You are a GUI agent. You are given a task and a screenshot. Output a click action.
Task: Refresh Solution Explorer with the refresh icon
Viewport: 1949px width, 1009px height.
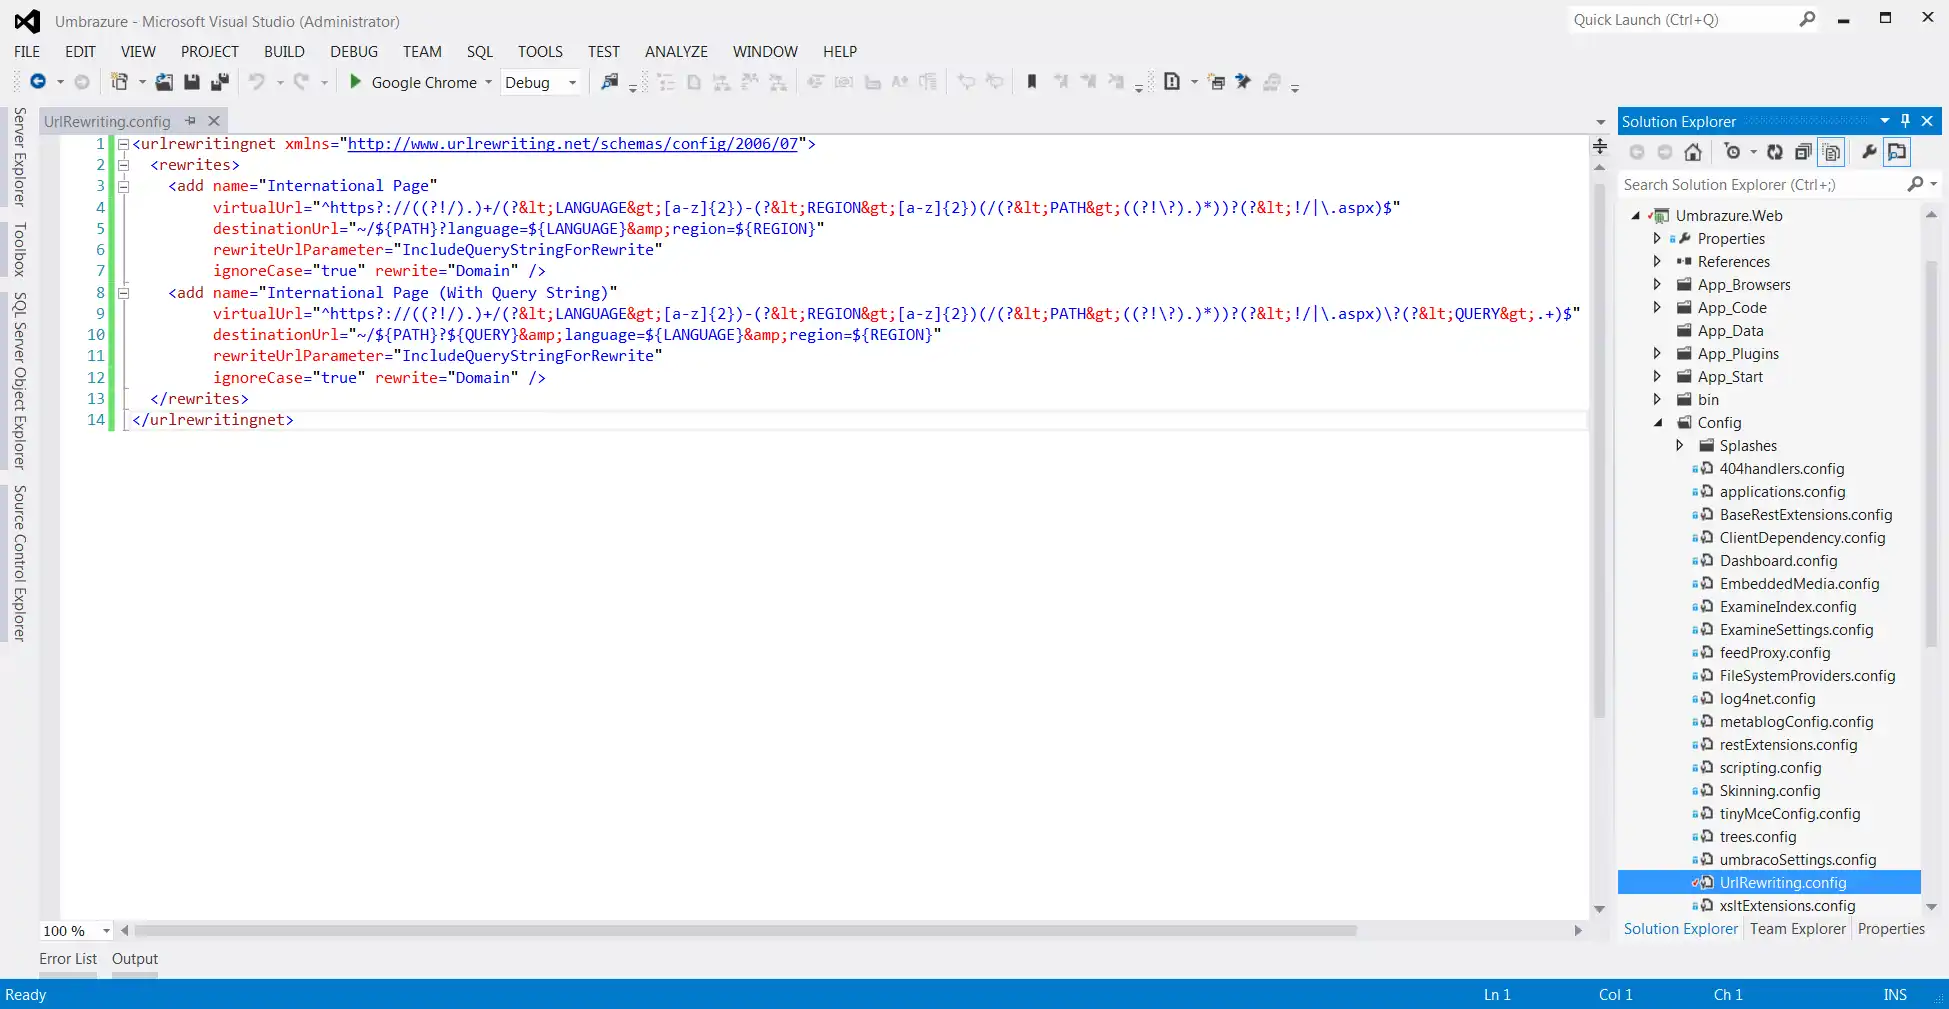pyautogui.click(x=1775, y=152)
